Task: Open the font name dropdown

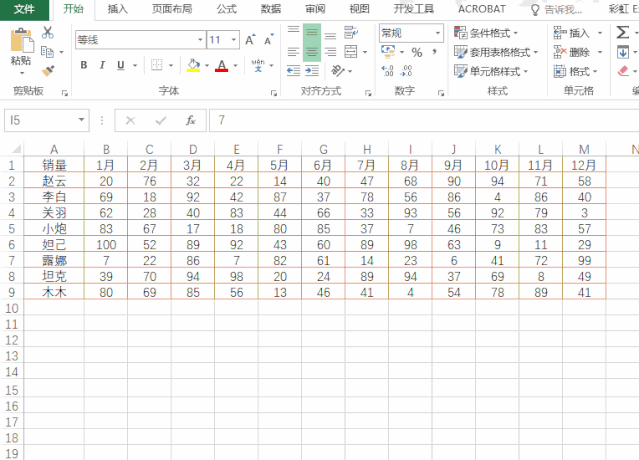Action: point(200,40)
